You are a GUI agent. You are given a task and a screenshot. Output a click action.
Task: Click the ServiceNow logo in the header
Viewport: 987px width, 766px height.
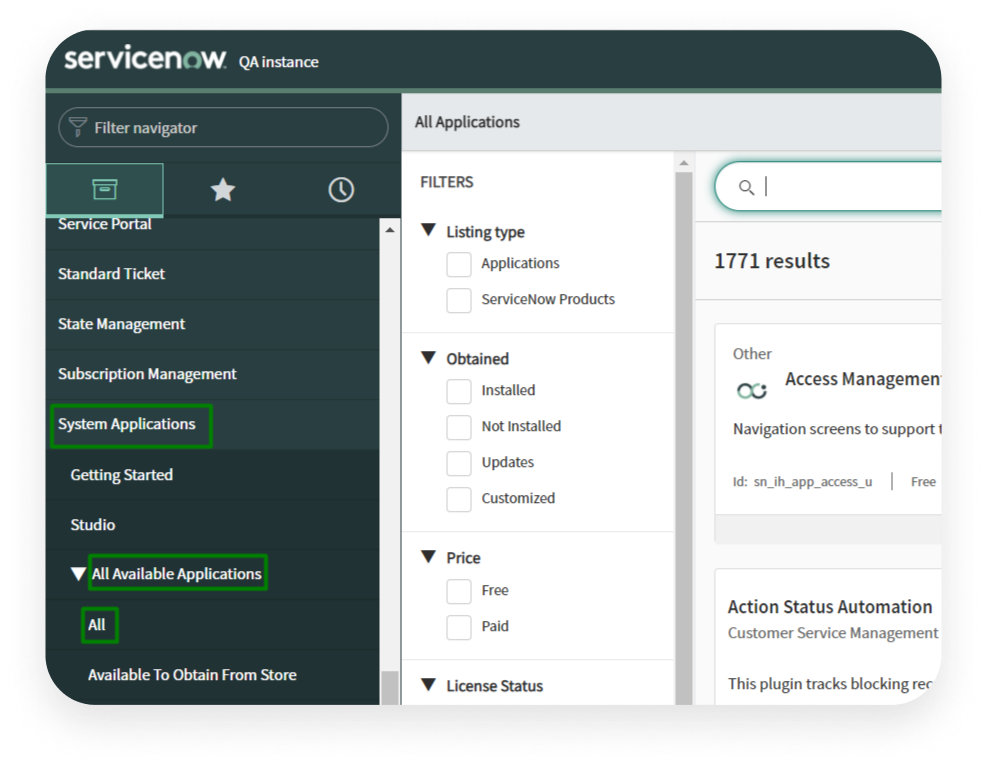[x=141, y=59]
